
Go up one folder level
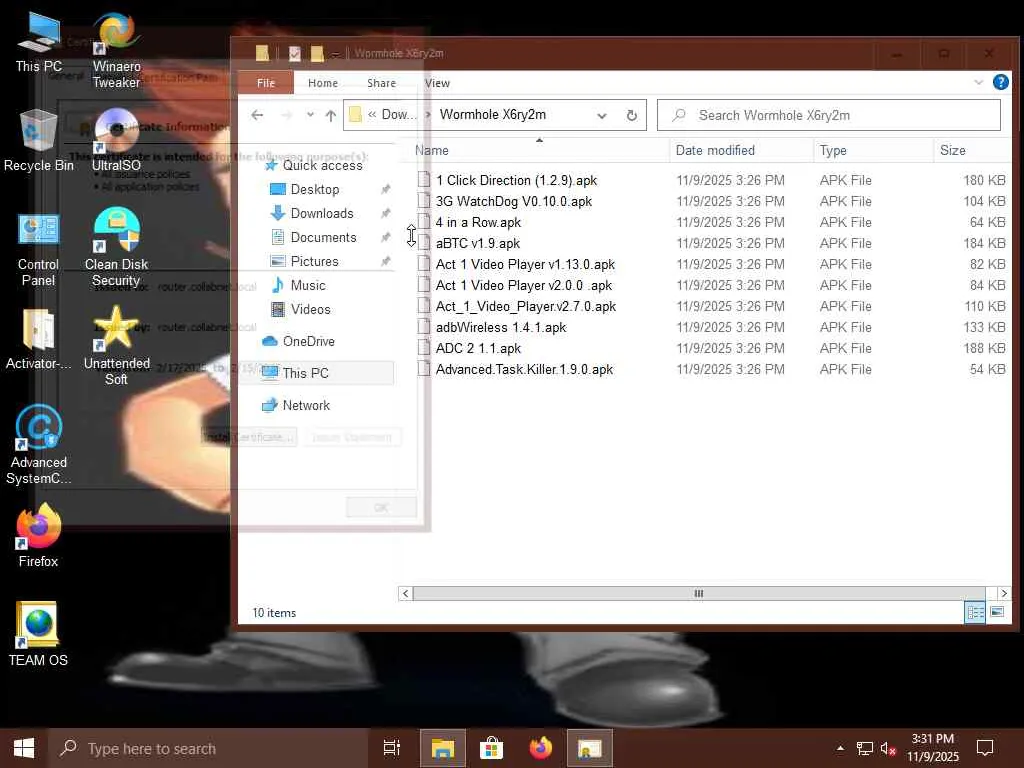330,116
